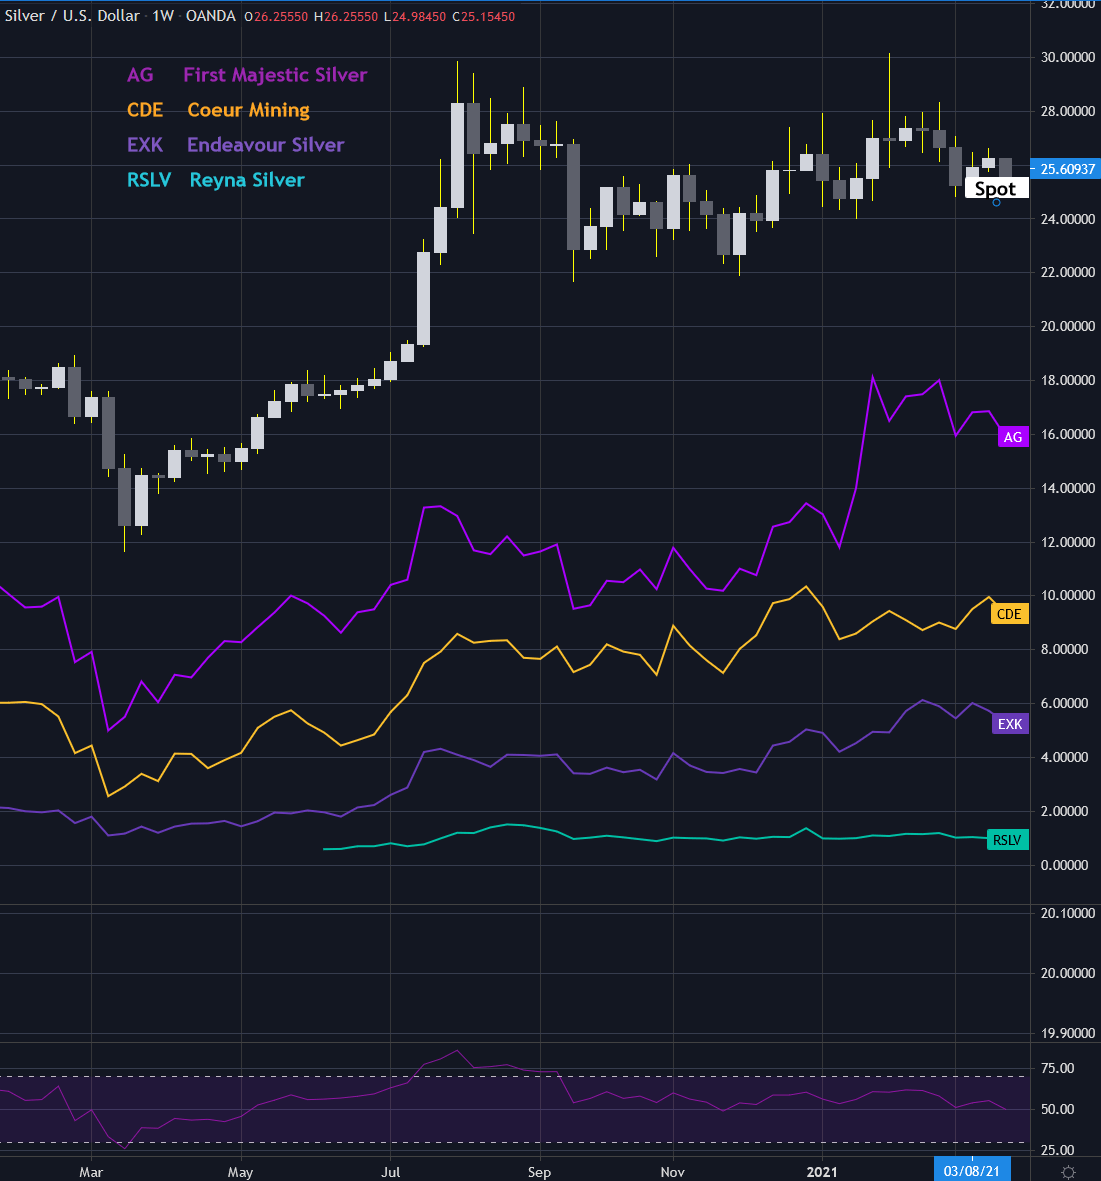Click the purple AG price label
Screen dimensions: 1101x1181
click(1013, 437)
